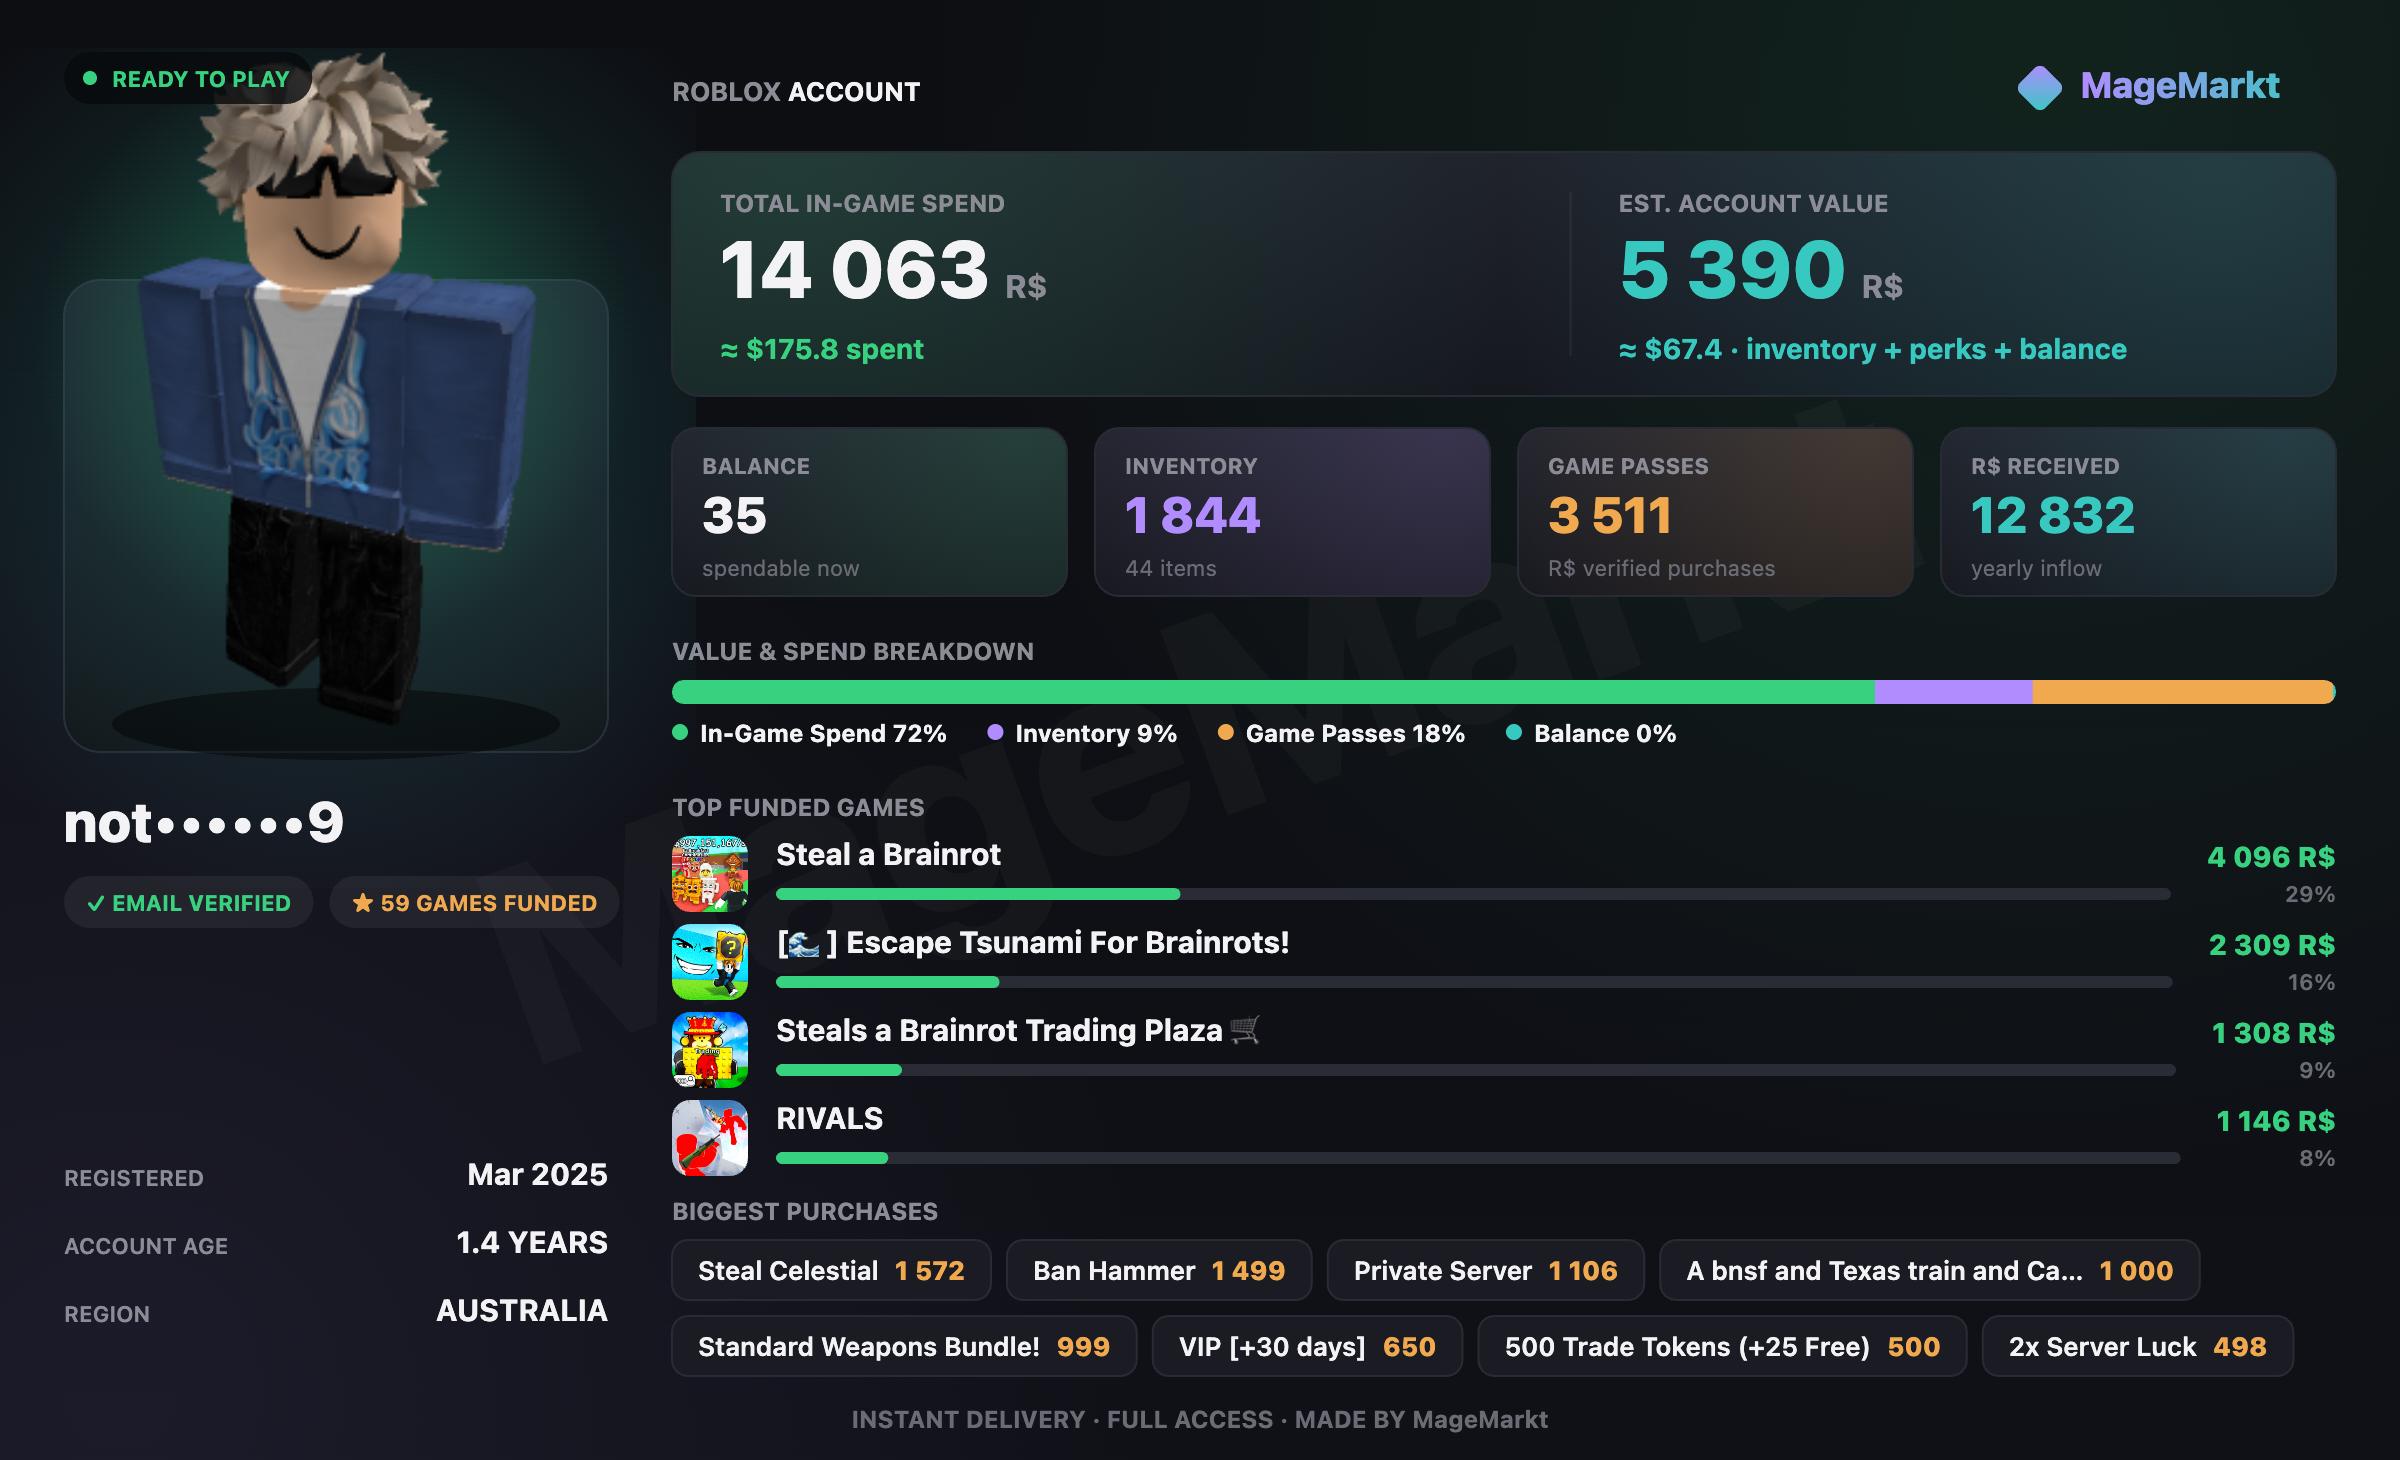Open the Escape Tsunami For Brainrots game icon
This screenshot has height=1460, width=2400.
710,962
